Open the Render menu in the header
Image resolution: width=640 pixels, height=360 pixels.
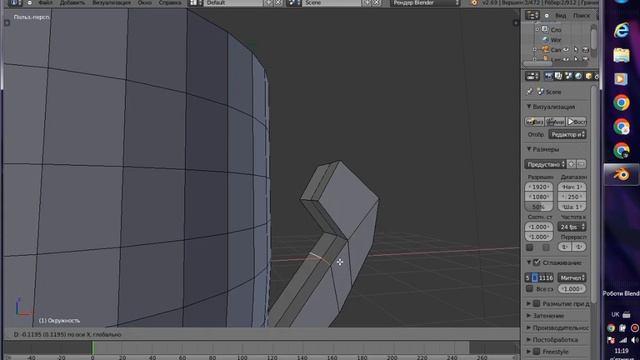tap(111, 3)
